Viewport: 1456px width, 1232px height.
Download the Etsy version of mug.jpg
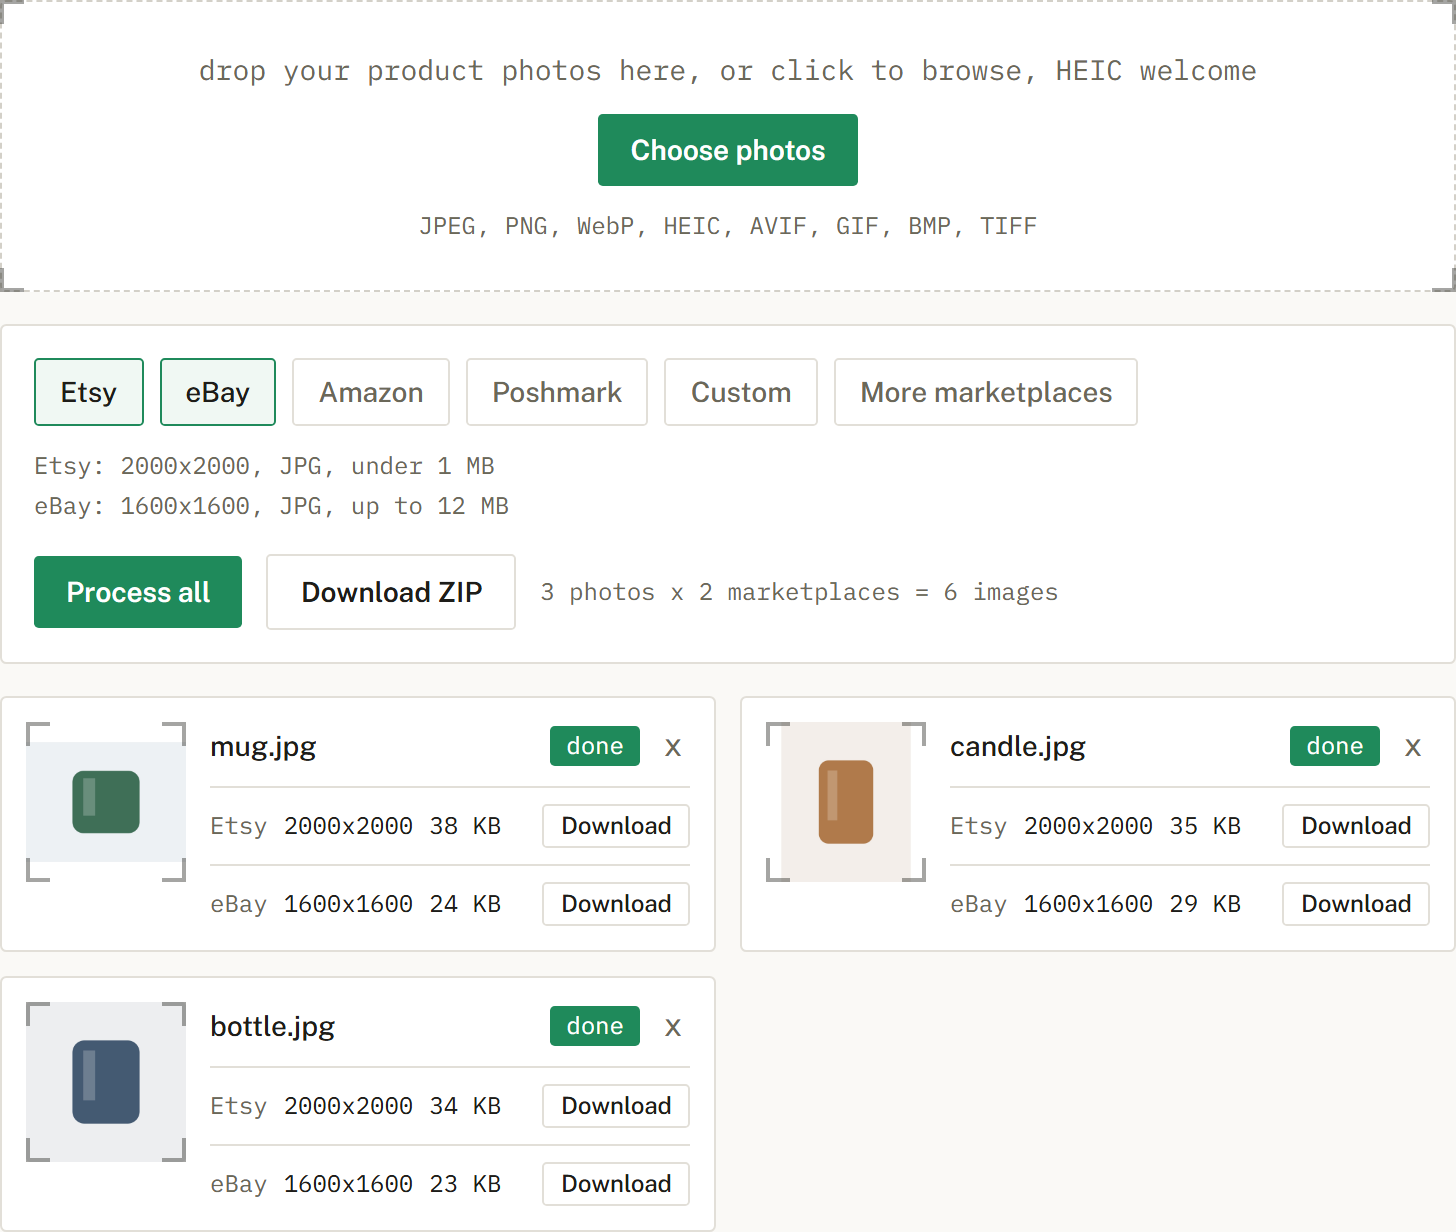pos(616,826)
